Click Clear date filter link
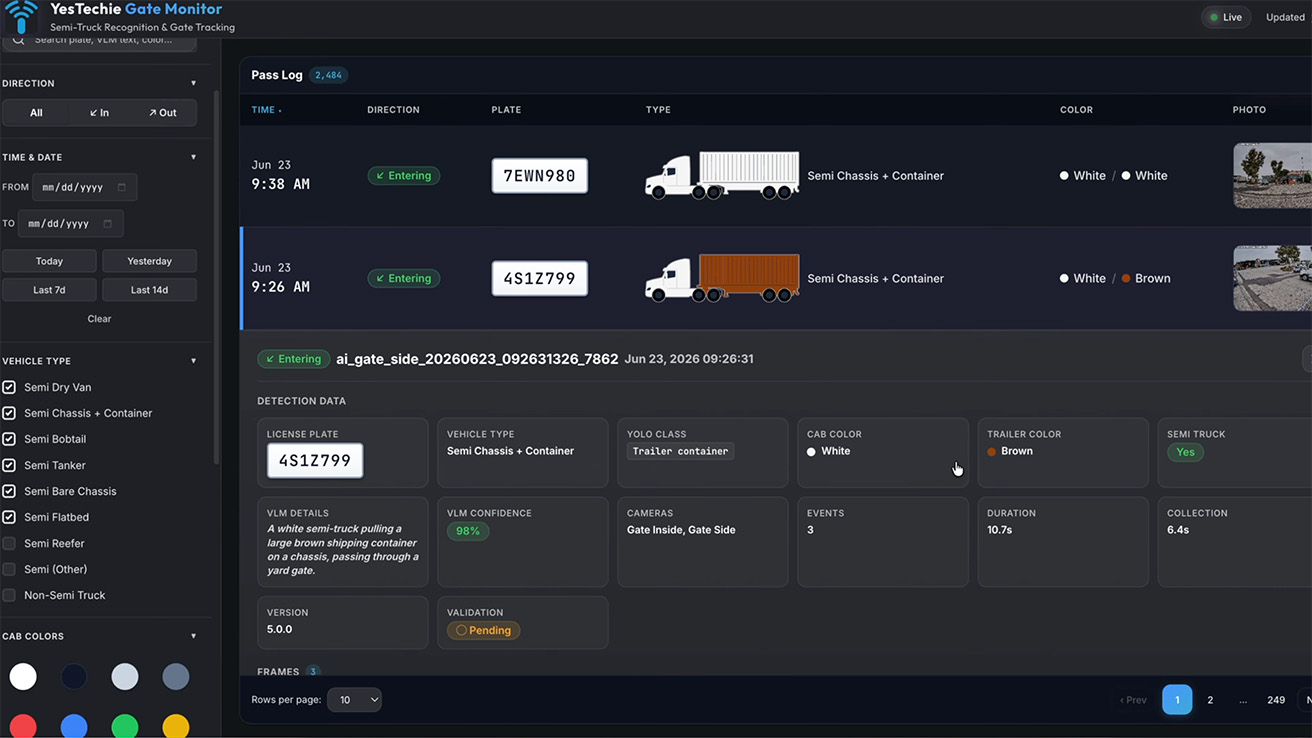Screen dimensions: 1312x738 click(99, 319)
